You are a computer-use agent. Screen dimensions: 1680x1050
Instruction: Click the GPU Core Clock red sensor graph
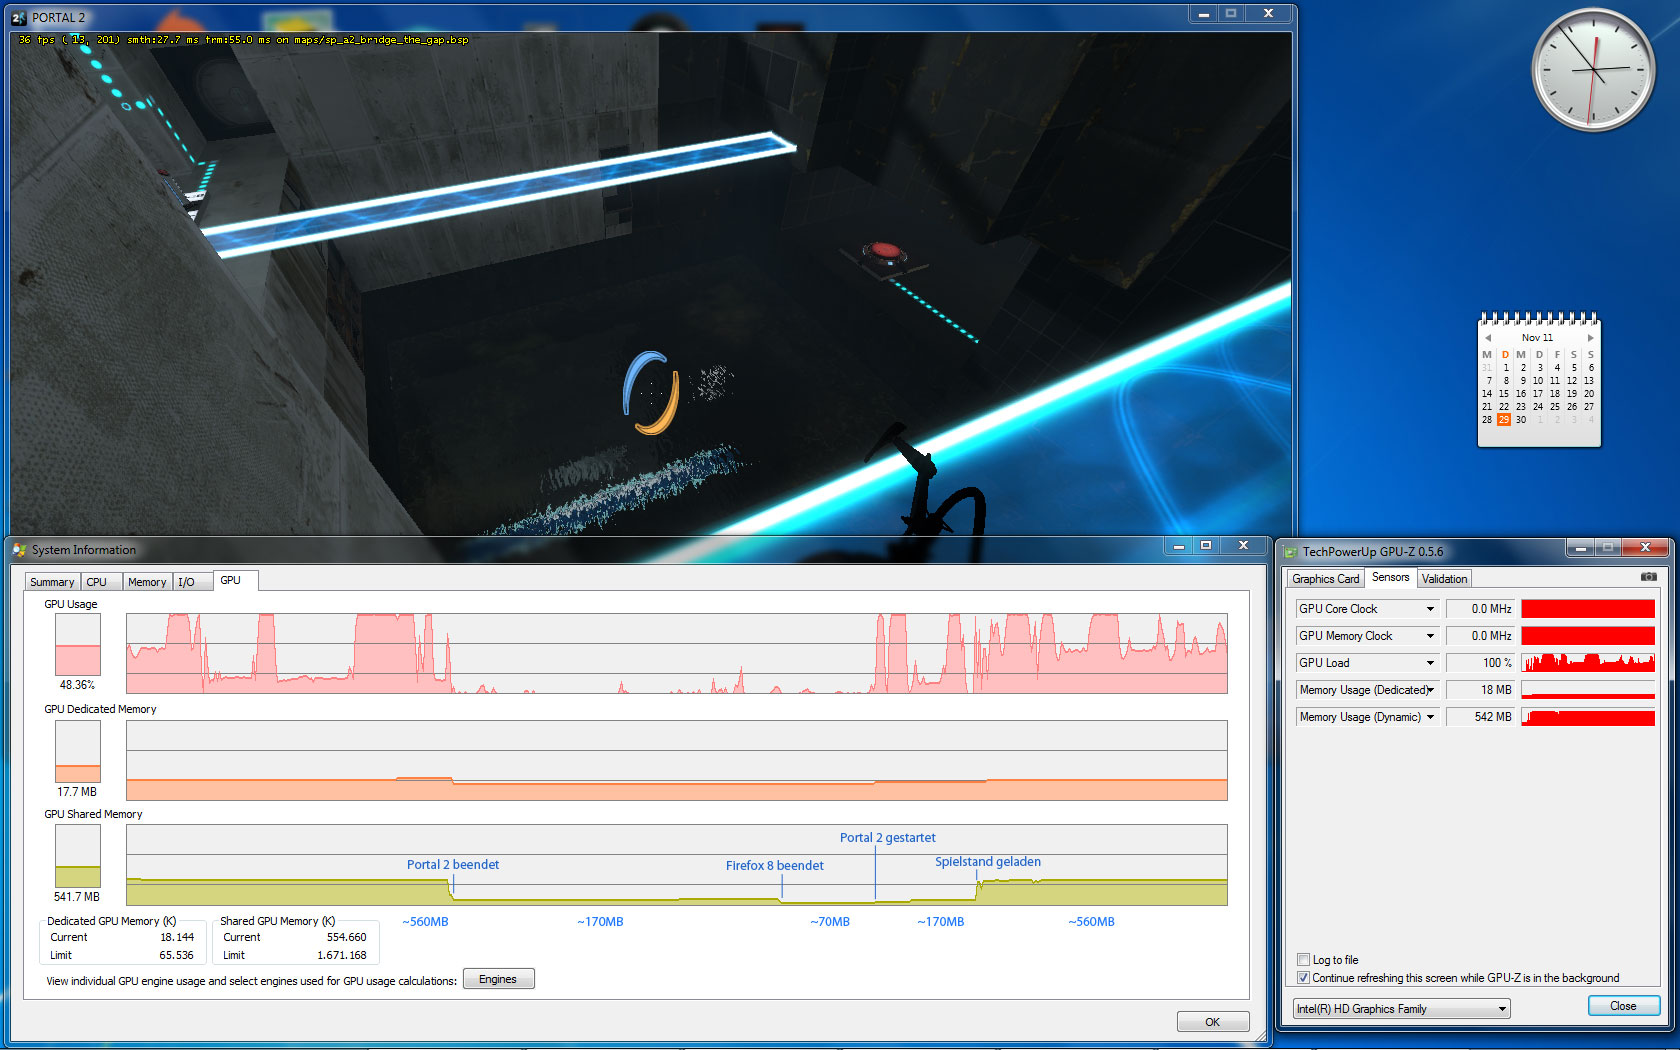[1588, 609]
